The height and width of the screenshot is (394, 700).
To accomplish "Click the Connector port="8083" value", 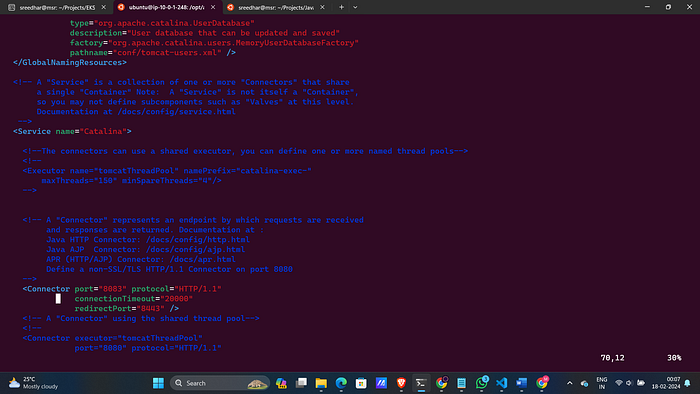I will click(x=112, y=289).
